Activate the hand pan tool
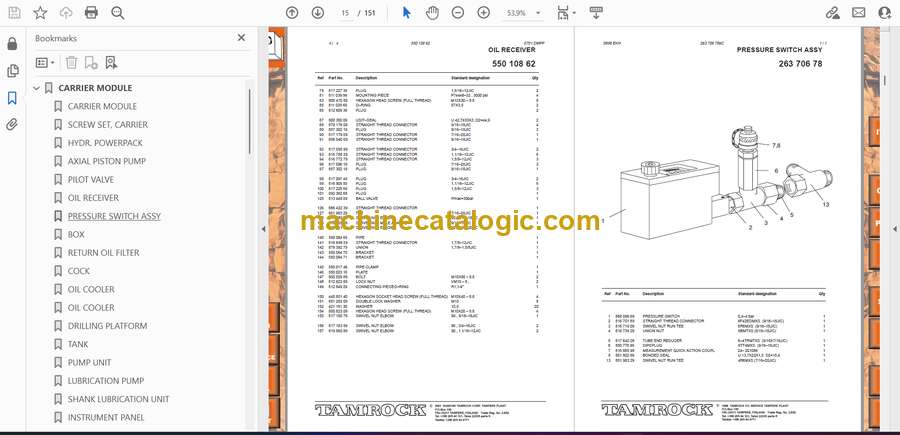Viewport: 900px width, 435px height. [x=432, y=13]
